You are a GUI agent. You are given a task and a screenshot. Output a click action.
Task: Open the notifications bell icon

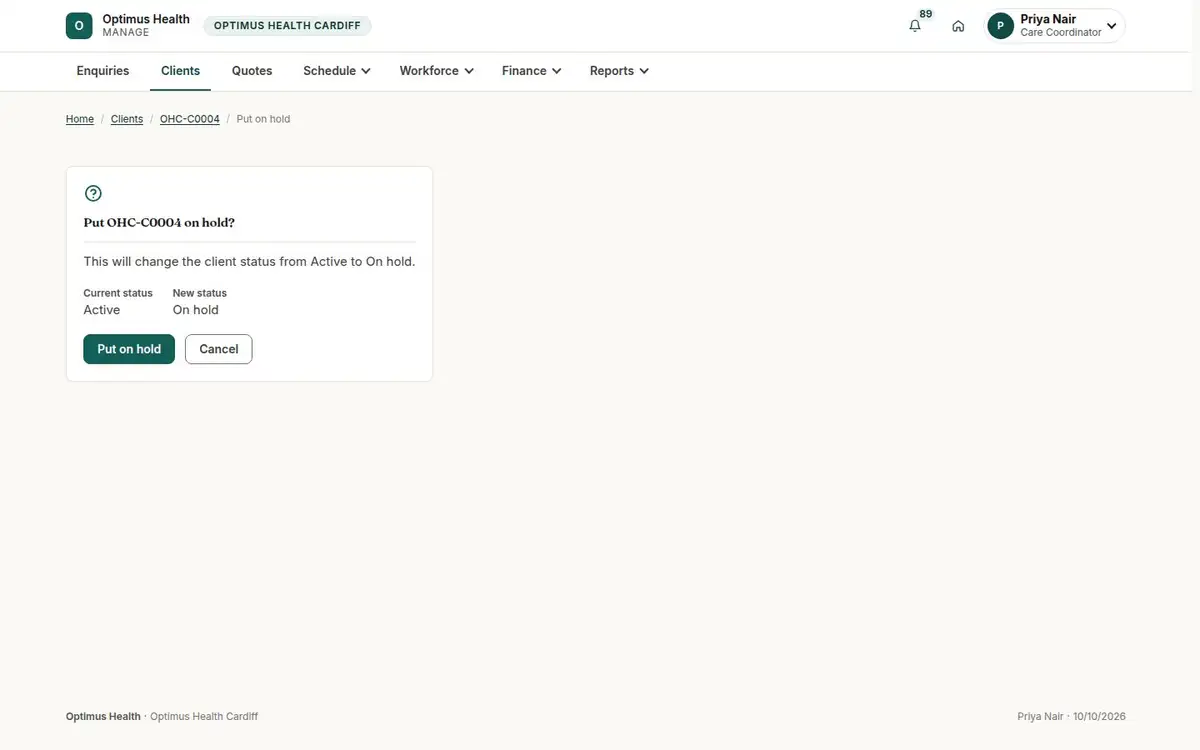tap(915, 26)
